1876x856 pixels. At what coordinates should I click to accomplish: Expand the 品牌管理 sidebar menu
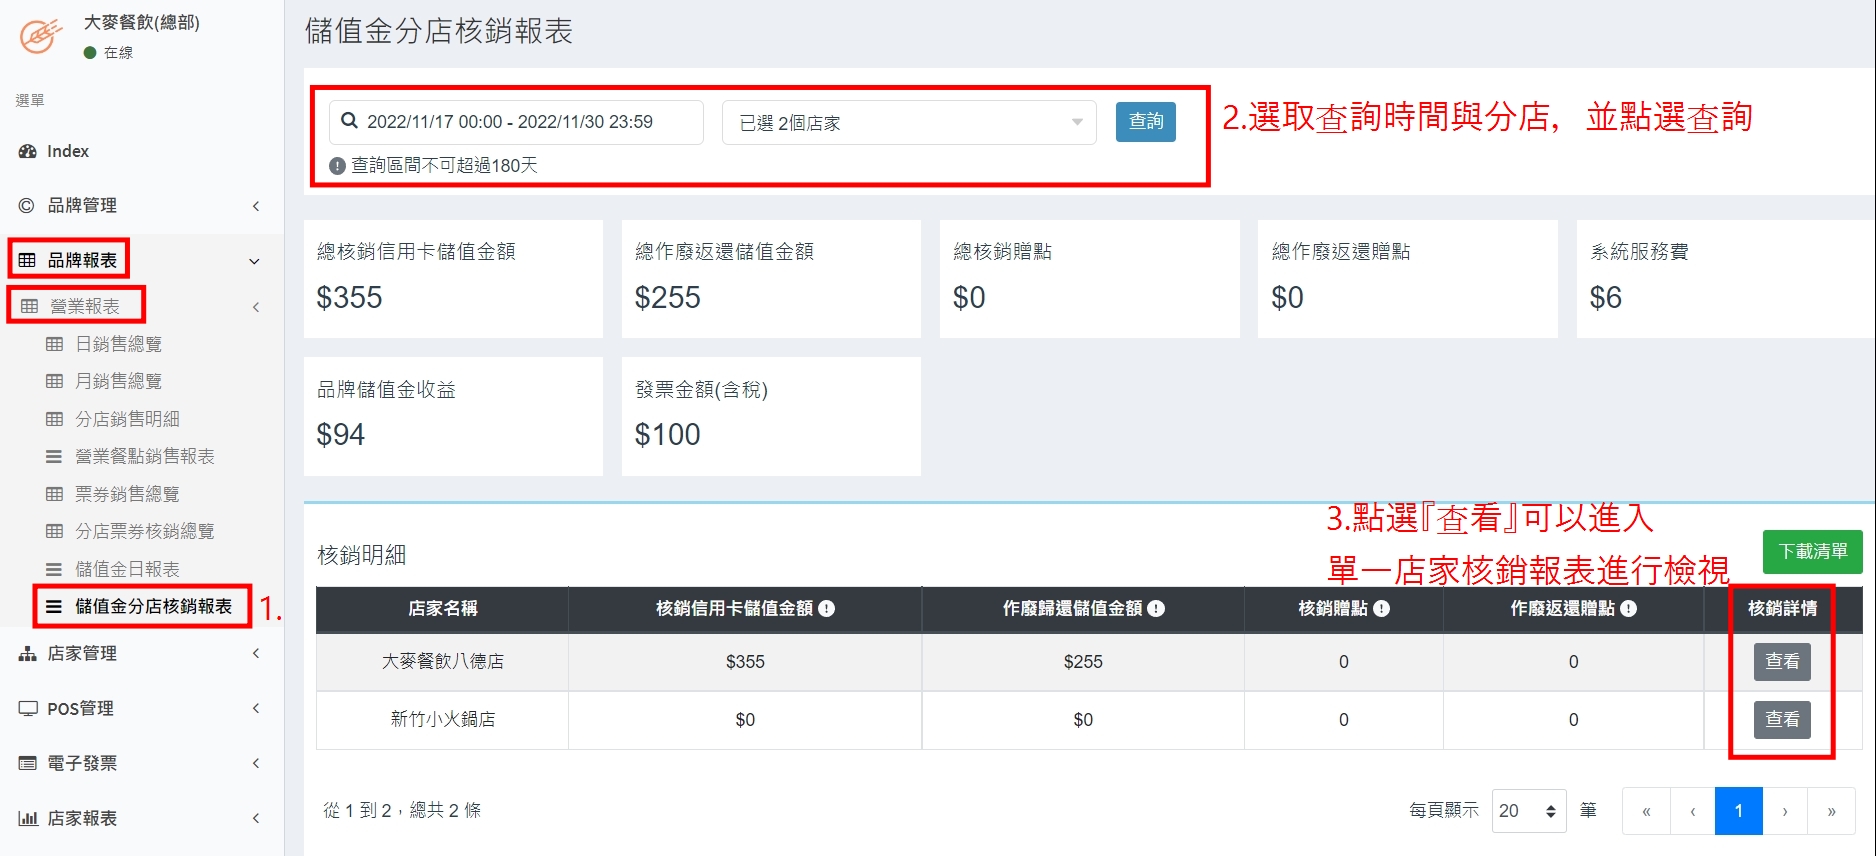[140, 205]
